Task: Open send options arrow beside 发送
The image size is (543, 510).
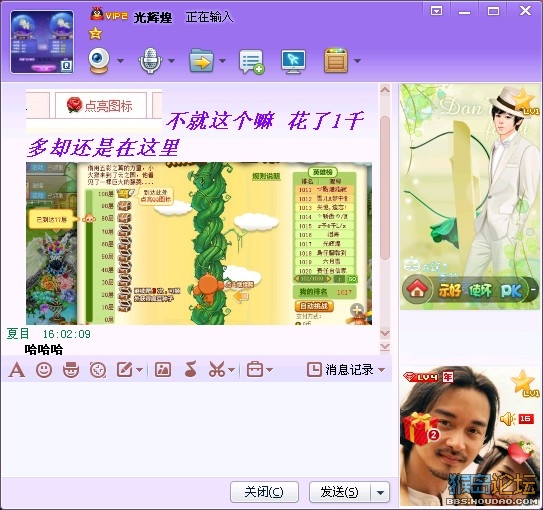Action: pyautogui.click(x=380, y=492)
